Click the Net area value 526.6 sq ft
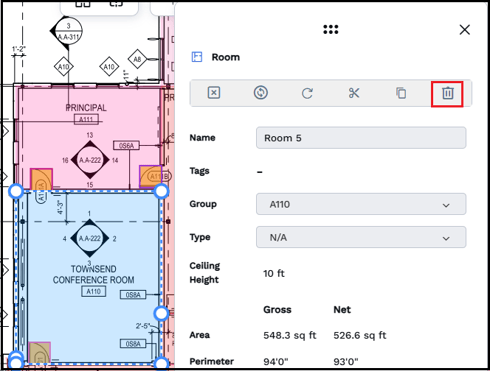This screenshot has height=371, width=490. pos(360,335)
